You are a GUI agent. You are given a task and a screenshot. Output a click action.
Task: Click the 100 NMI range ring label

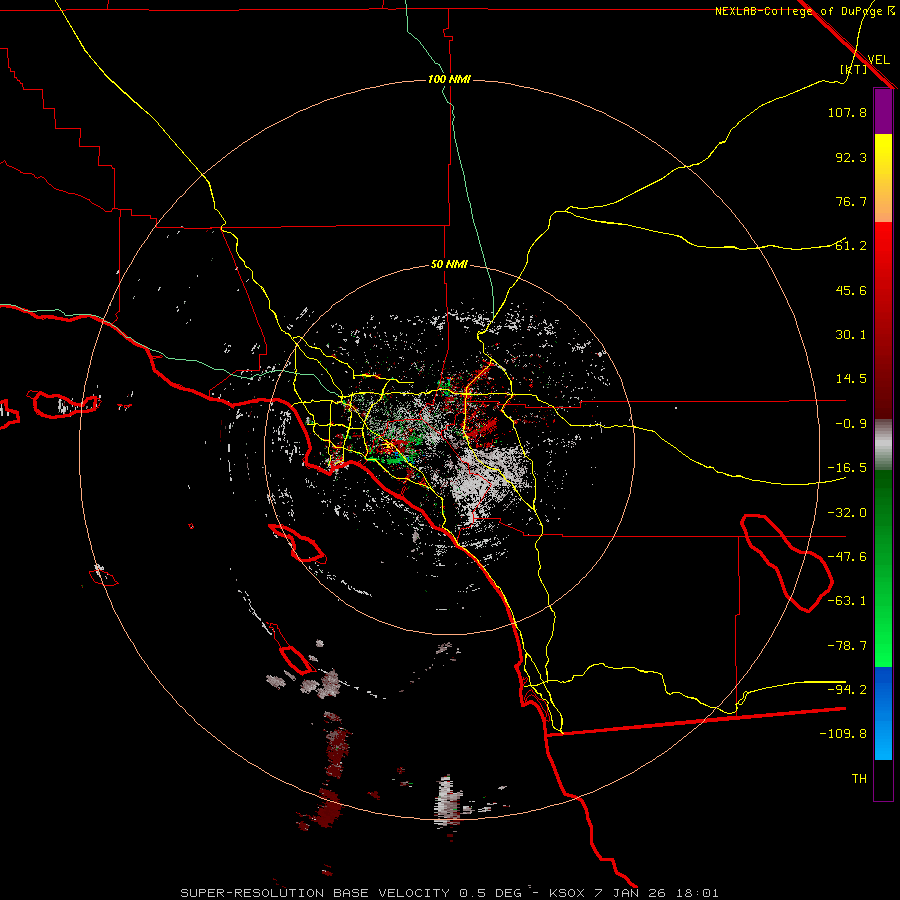click(x=449, y=79)
